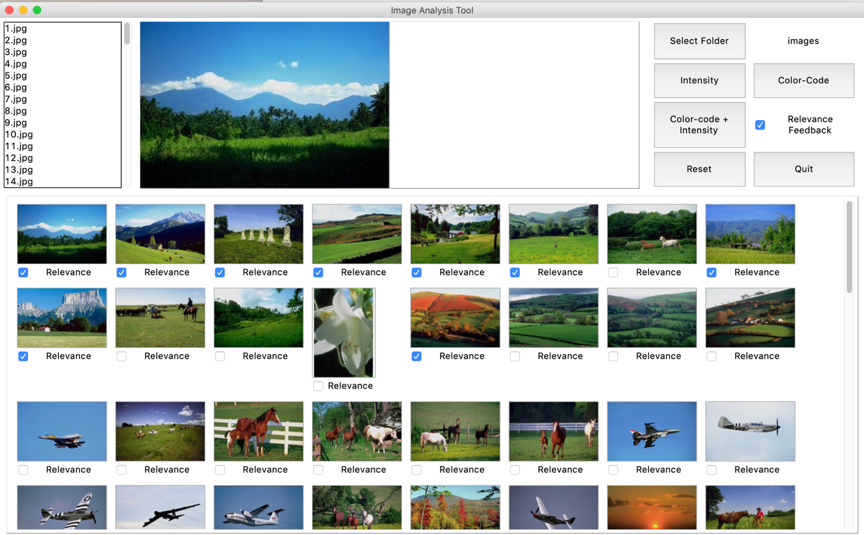
Task: Select 13.jpg in the file list
Action: (x=62, y=170)
